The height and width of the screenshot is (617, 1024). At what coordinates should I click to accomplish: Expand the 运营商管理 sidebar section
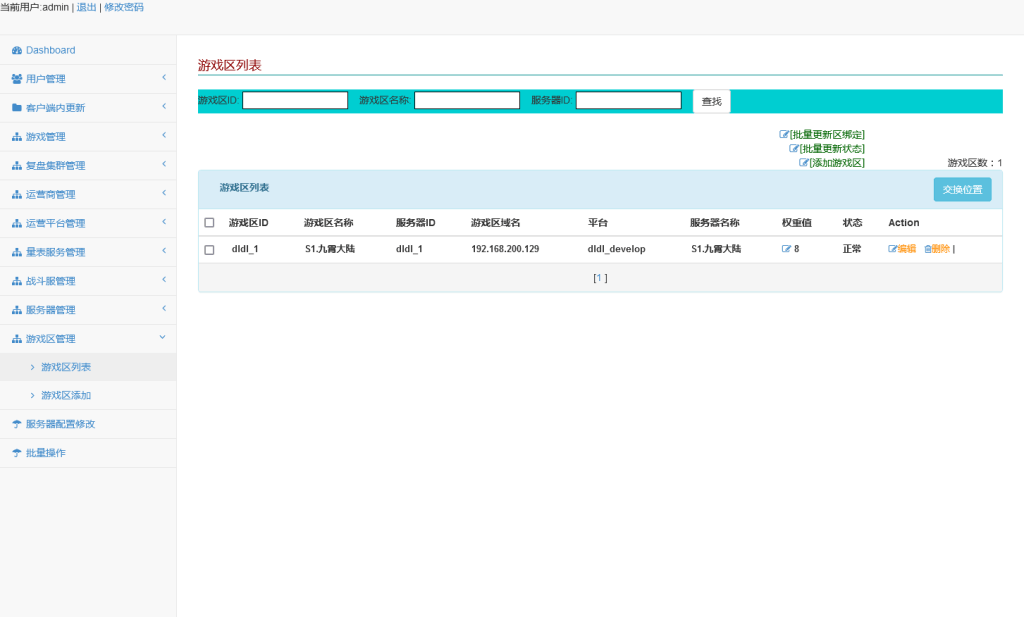point(88,194)
